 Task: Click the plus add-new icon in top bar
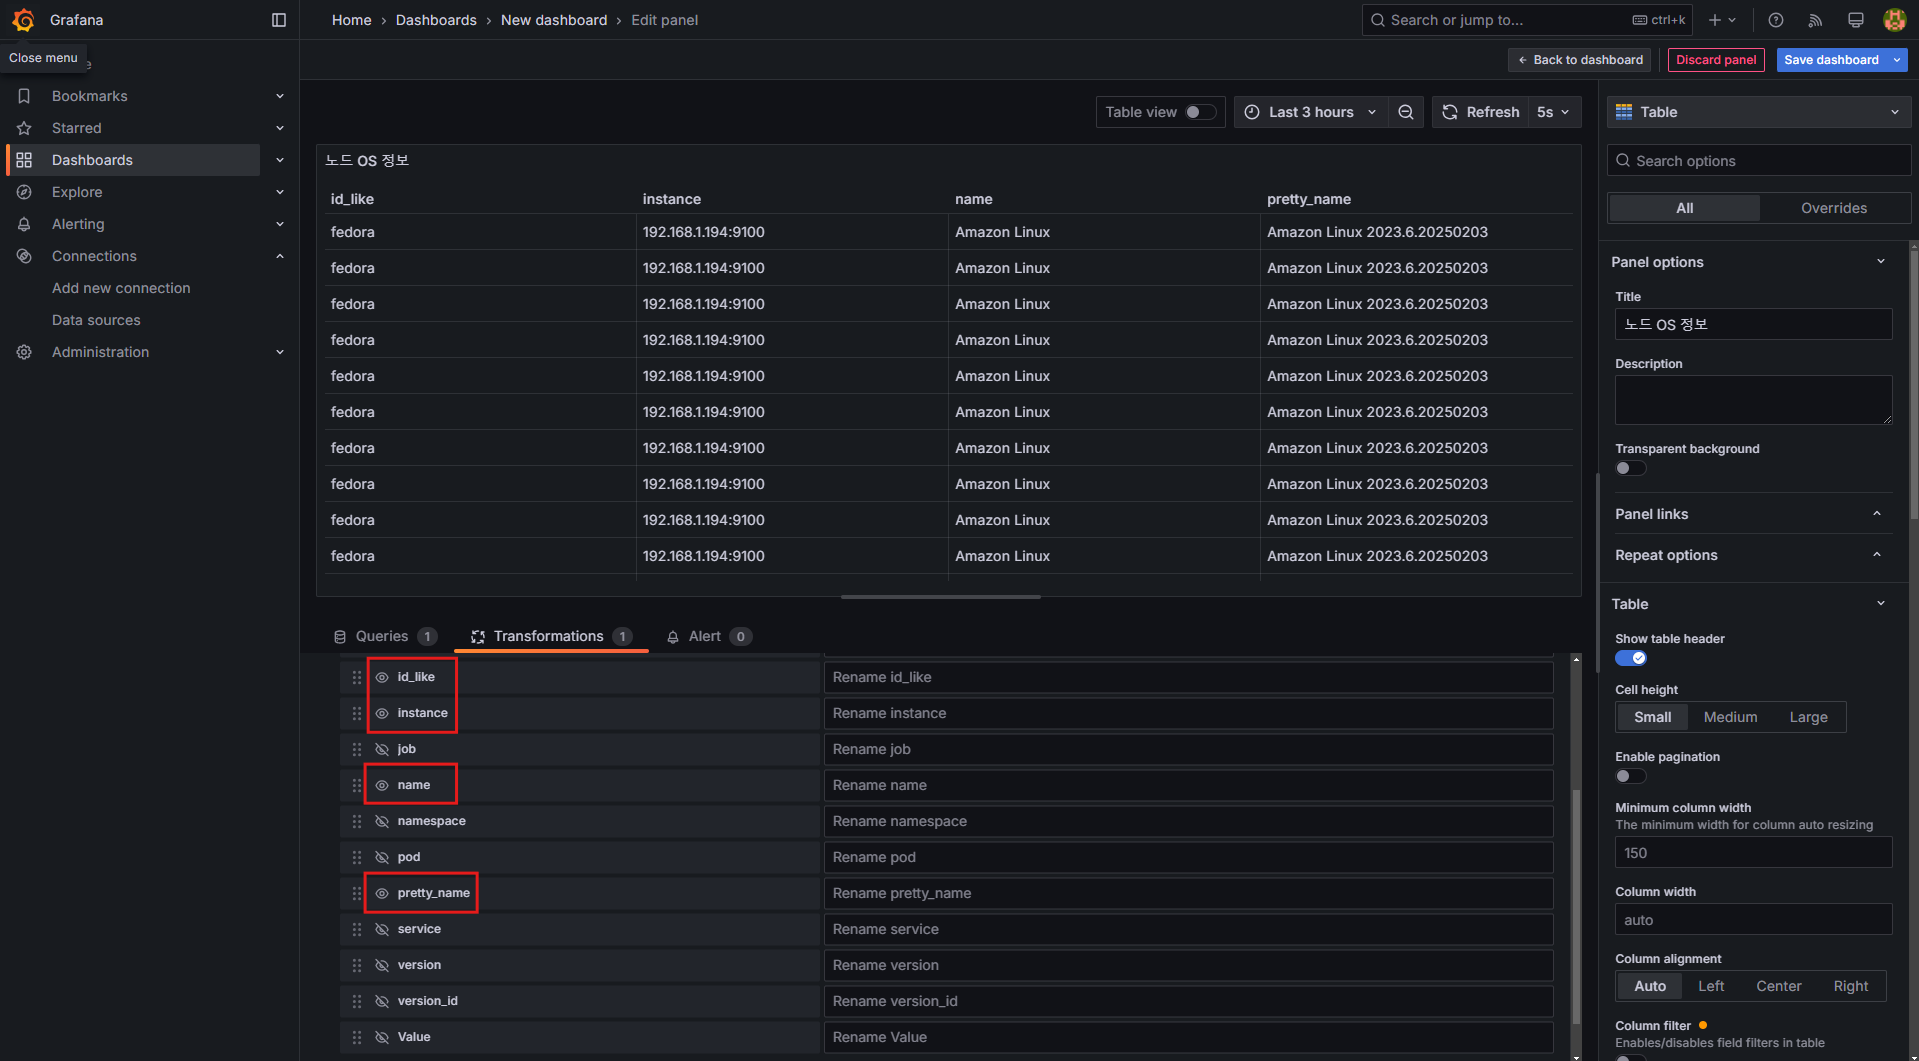tap(1715, 20)
